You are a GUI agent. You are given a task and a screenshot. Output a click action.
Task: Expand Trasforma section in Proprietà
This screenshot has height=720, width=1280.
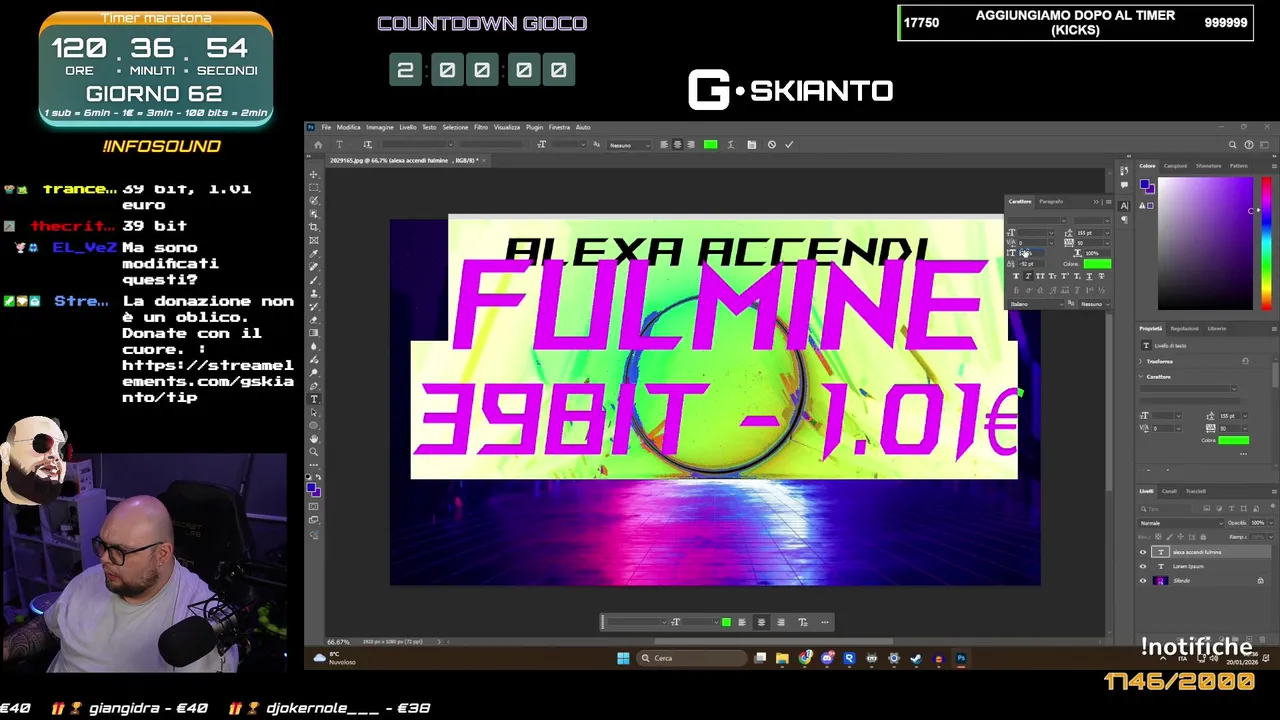1140,362
